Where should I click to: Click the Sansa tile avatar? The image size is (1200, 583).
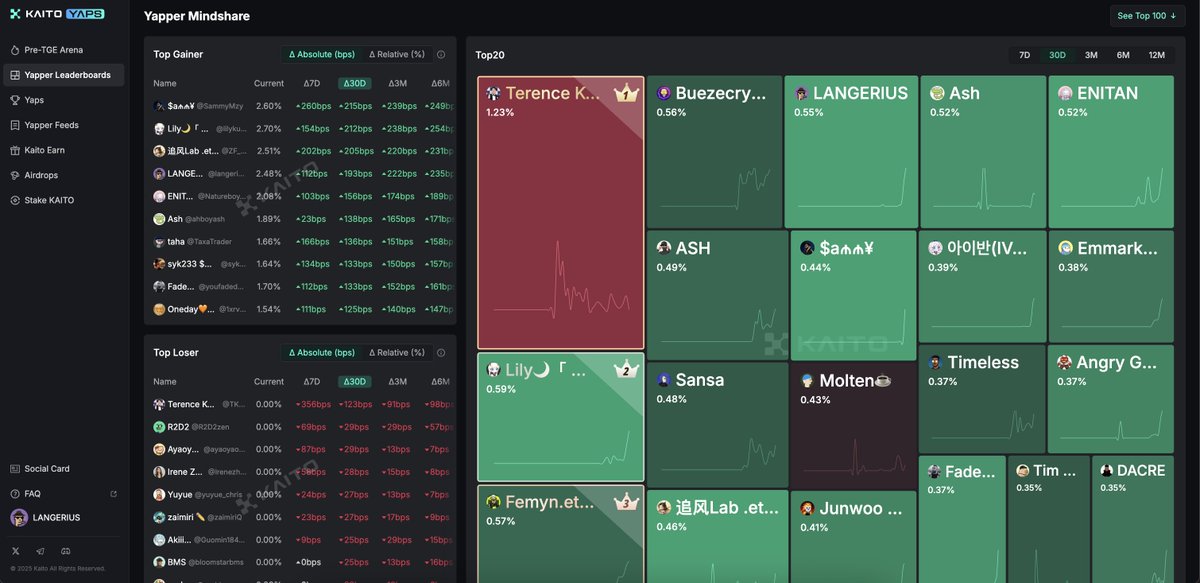point(664,380)
